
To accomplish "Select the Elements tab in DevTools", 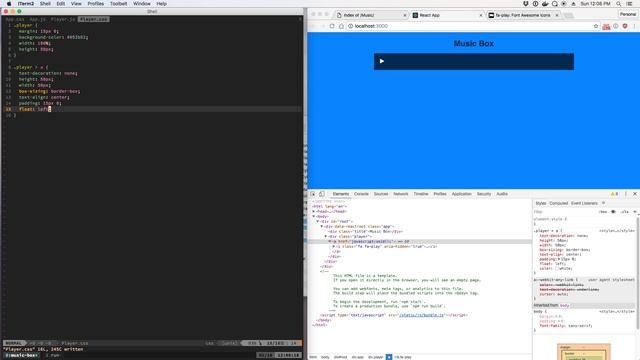I will pos(341,194).
